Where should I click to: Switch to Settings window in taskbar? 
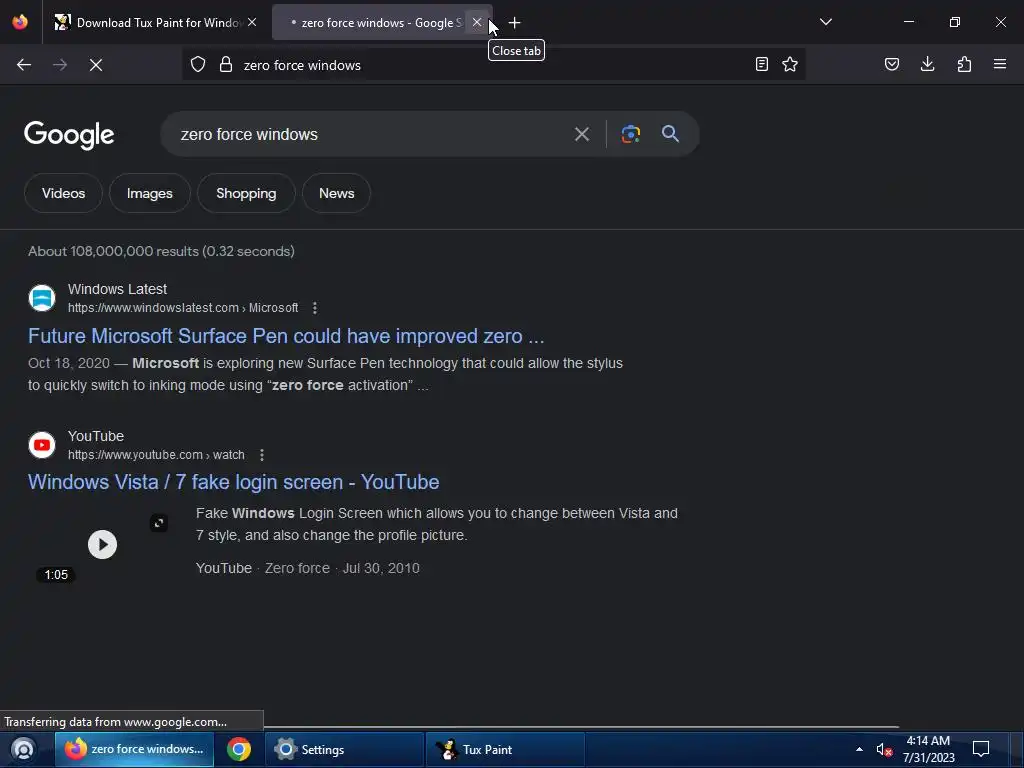tap(344, 750)
